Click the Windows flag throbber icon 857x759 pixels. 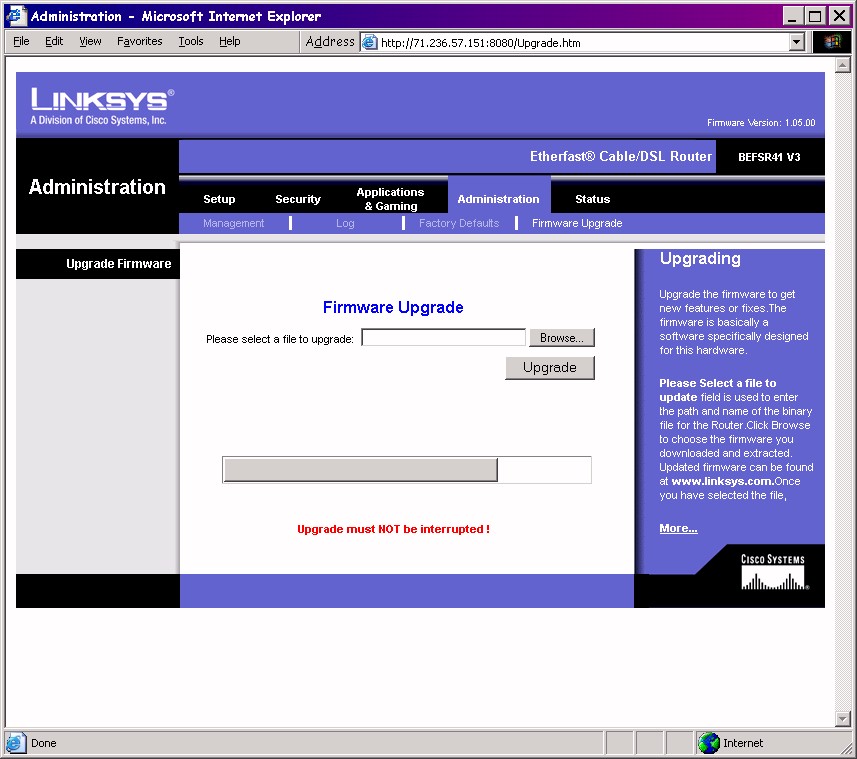point(832,42)
